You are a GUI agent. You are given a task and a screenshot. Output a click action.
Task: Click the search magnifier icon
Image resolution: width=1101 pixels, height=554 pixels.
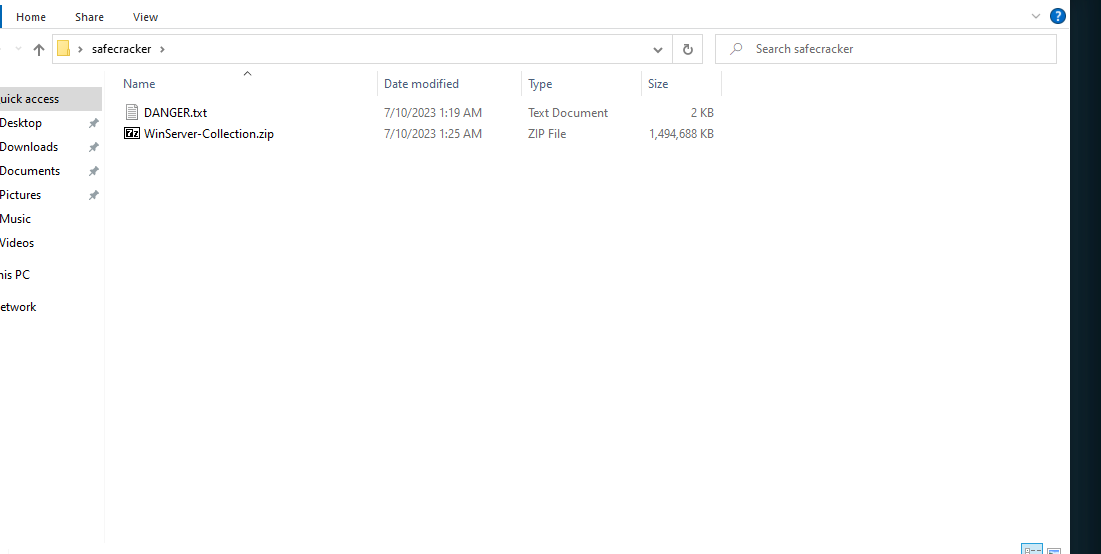(x=736, y=49)
